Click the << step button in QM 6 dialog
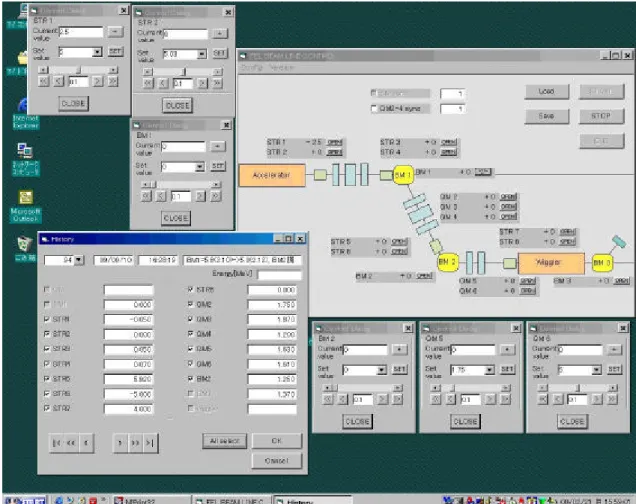Image resolution: width=636 pixels, height=504 pixels. tap(542, 400)
